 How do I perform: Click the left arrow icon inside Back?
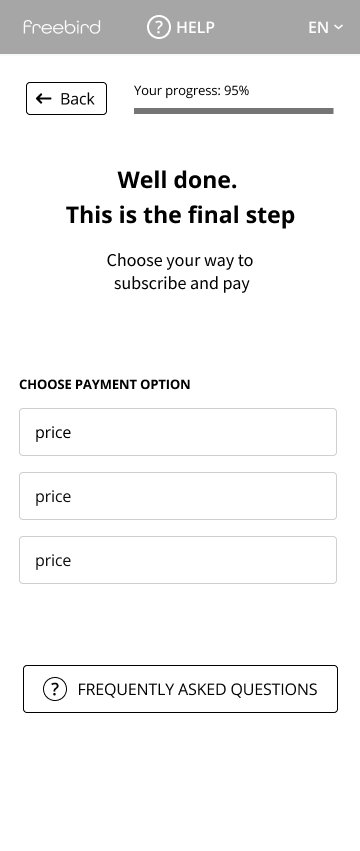[x=43, y=98]
